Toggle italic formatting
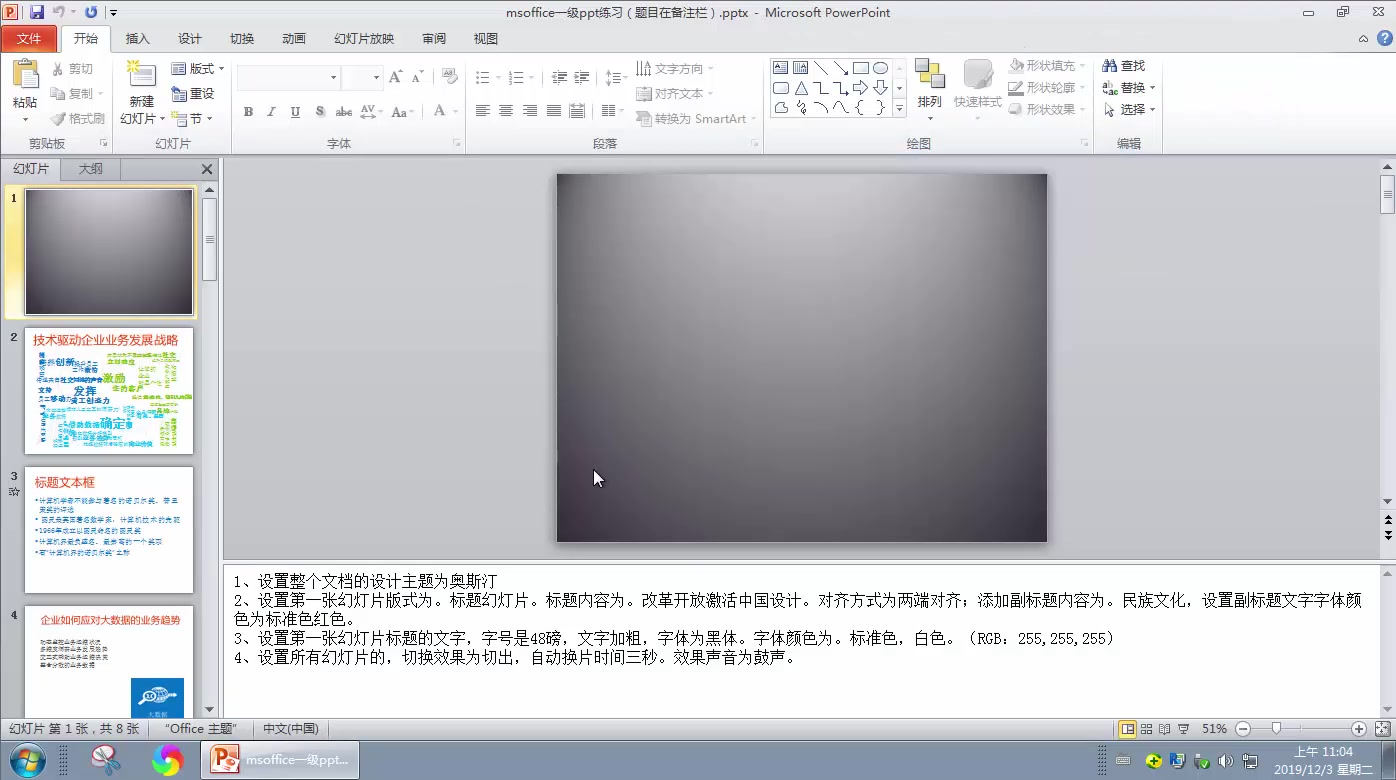The width and height of the screenshot is (1396, 780). [271, 112]
